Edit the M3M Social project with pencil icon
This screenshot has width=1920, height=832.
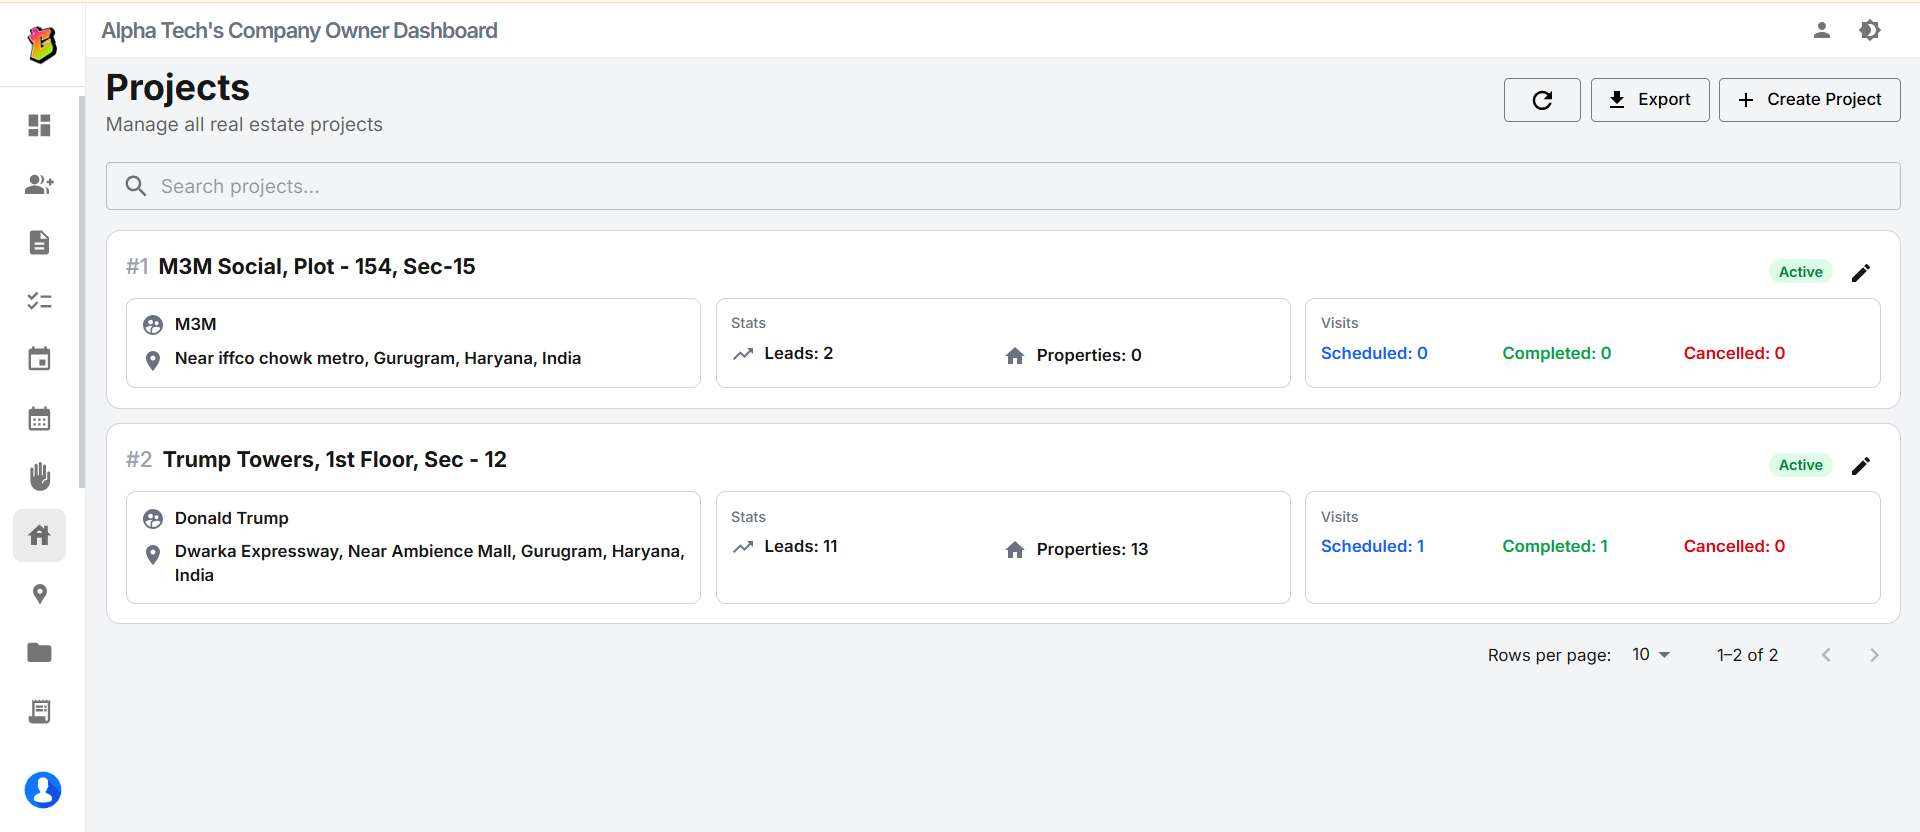coord(1861,273)
